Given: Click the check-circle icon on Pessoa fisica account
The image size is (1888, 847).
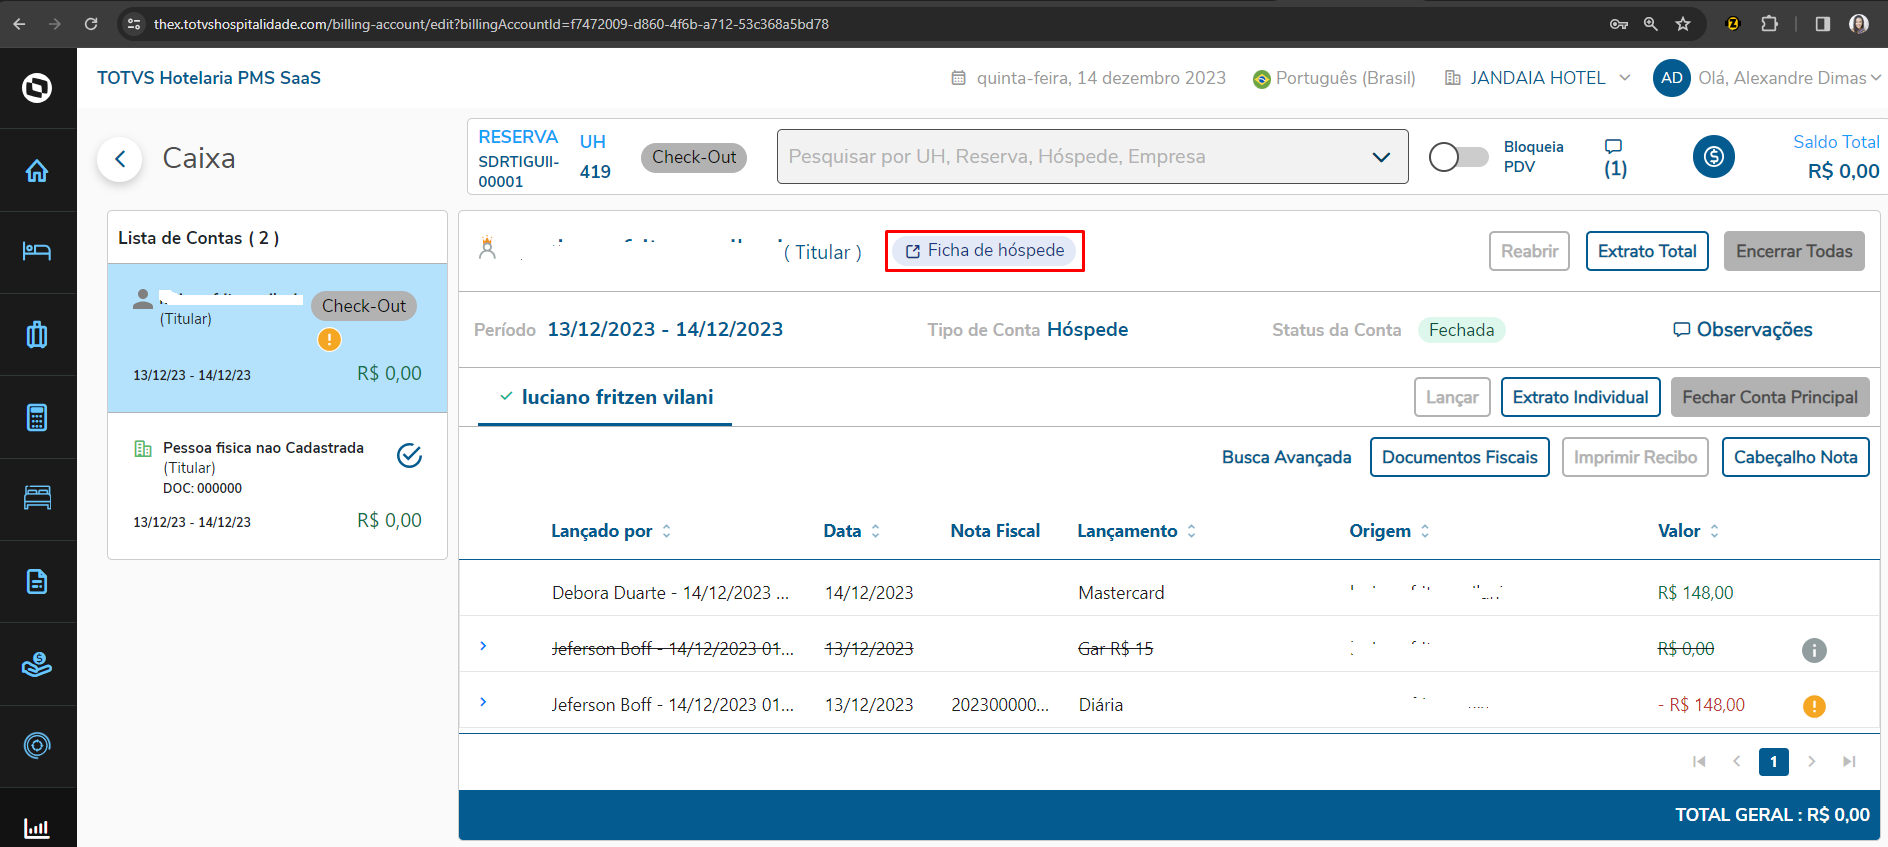Looking at the screenshot, I should 410,456.
